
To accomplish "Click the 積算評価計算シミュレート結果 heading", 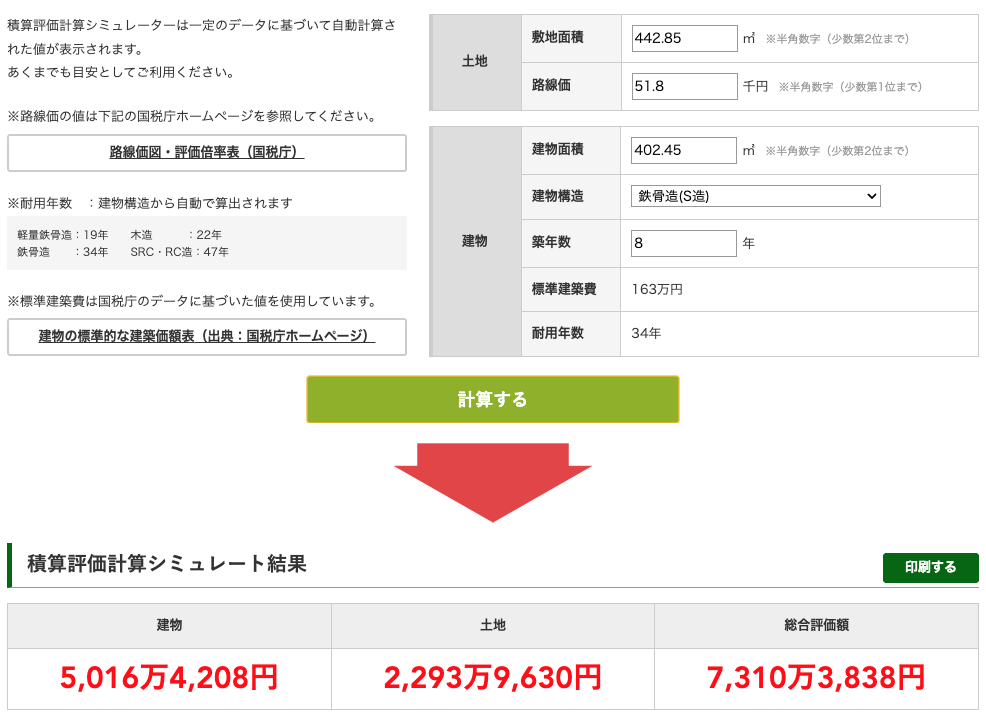I will [167, 564].
